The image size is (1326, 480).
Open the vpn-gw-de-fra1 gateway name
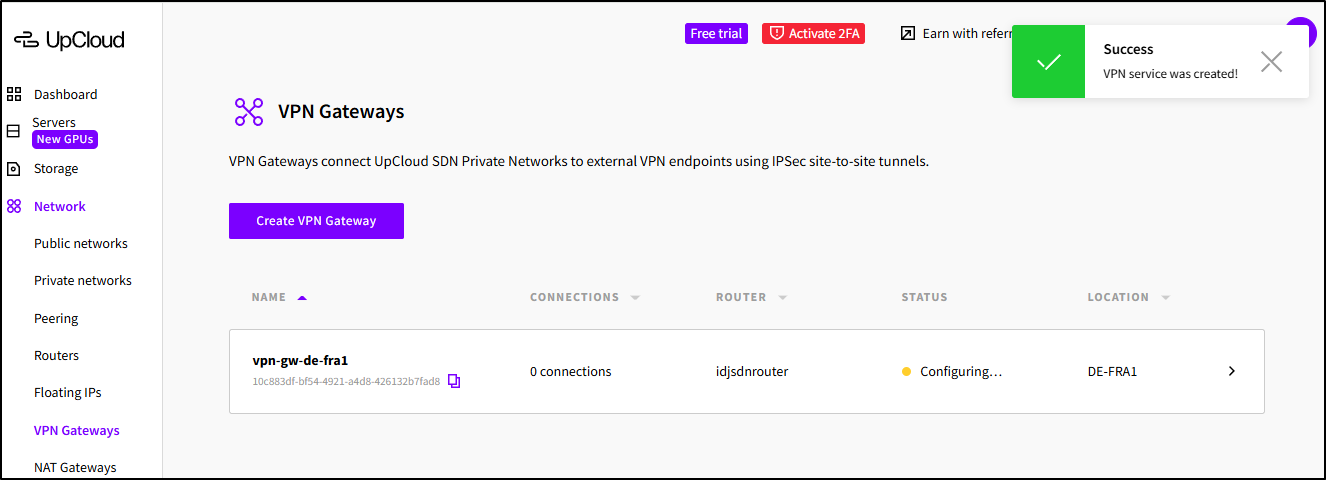[x=300, y=361]
